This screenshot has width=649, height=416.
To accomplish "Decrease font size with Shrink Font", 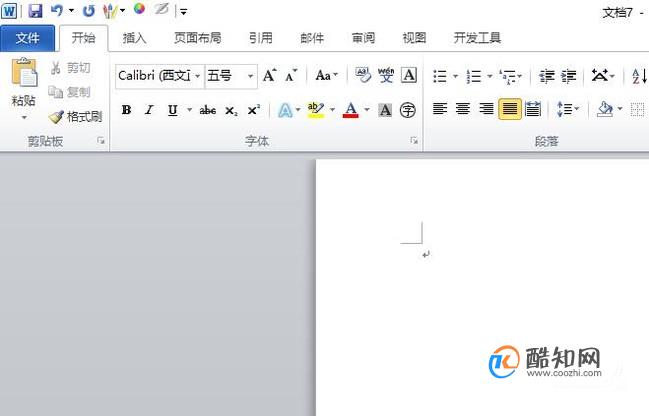I will pyautogui.click(x=291, y=76).
